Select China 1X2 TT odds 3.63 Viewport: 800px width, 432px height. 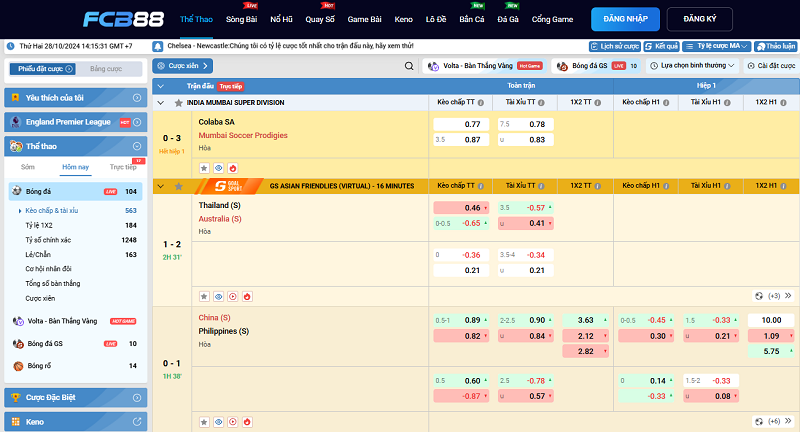[586, 320]
